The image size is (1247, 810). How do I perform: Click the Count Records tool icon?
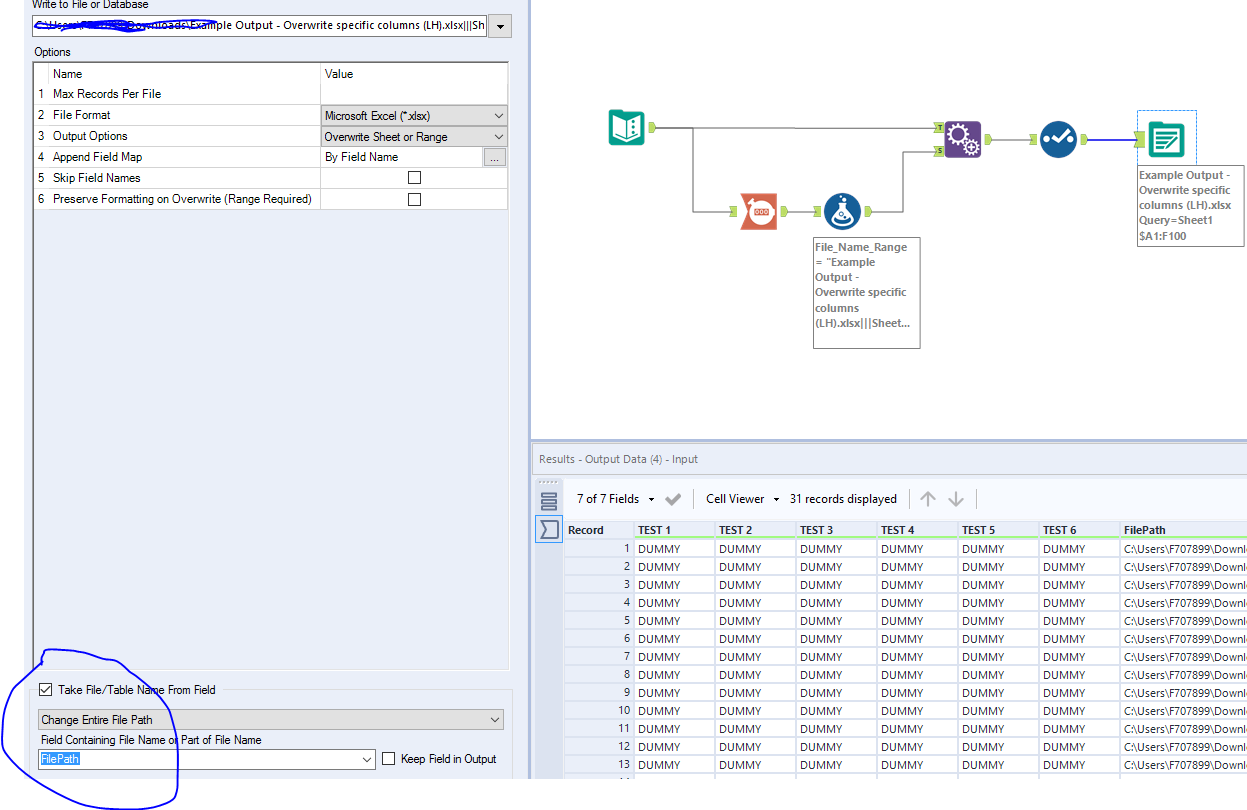[759, 211]
